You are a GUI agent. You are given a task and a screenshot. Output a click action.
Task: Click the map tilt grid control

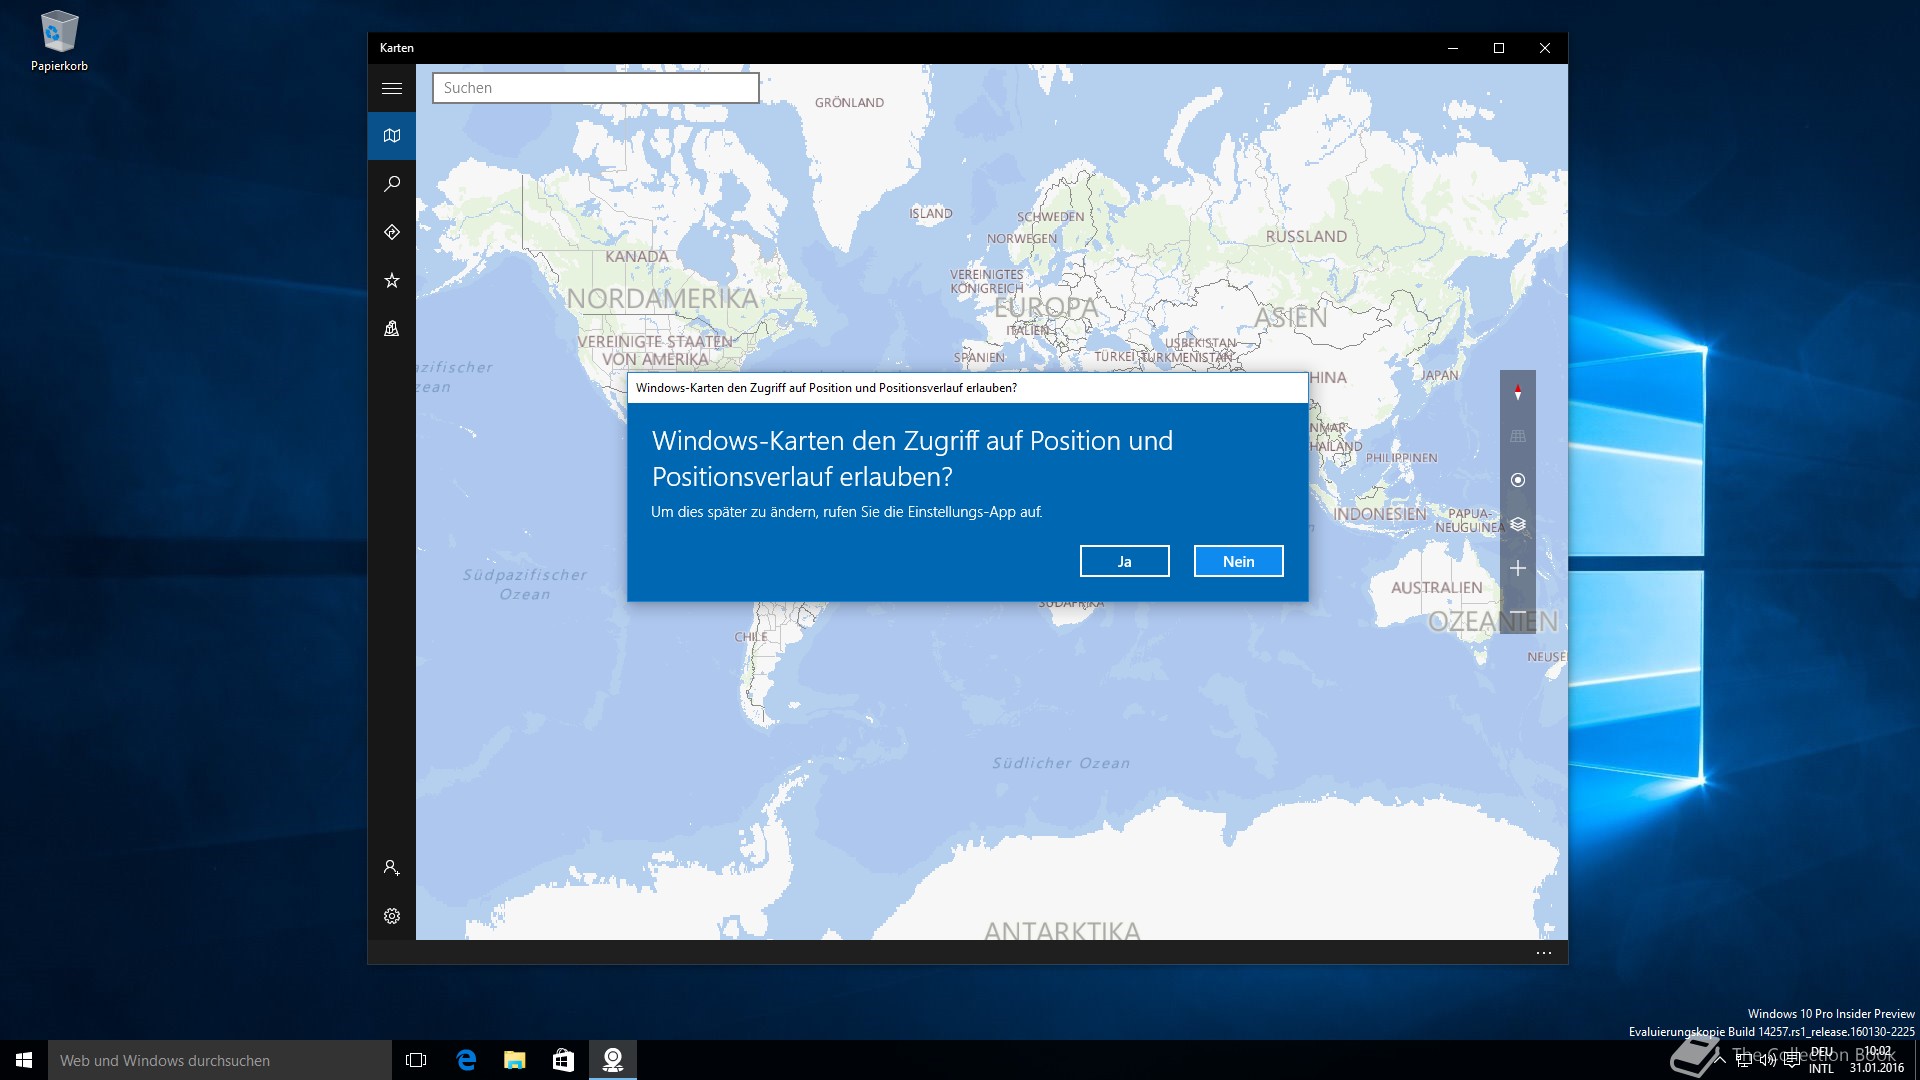tap(1518, 436)
